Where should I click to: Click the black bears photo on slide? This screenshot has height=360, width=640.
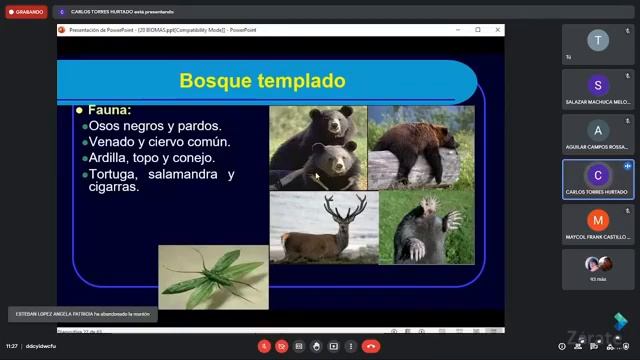[x=318, y=148]
